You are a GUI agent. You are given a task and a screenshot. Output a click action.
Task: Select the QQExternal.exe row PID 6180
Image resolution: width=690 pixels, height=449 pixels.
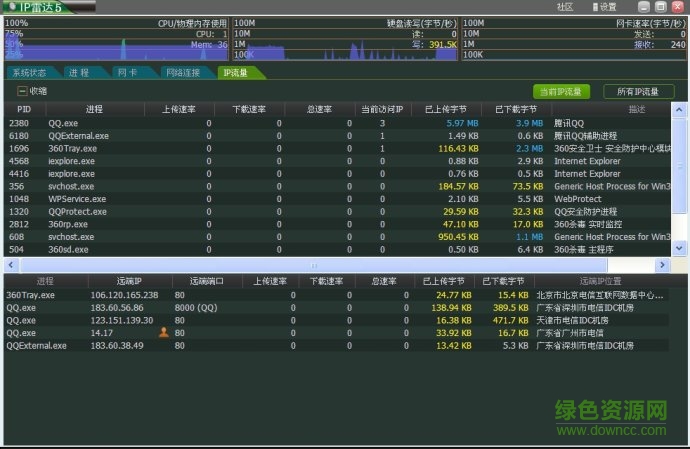click(x=338, y=136)
